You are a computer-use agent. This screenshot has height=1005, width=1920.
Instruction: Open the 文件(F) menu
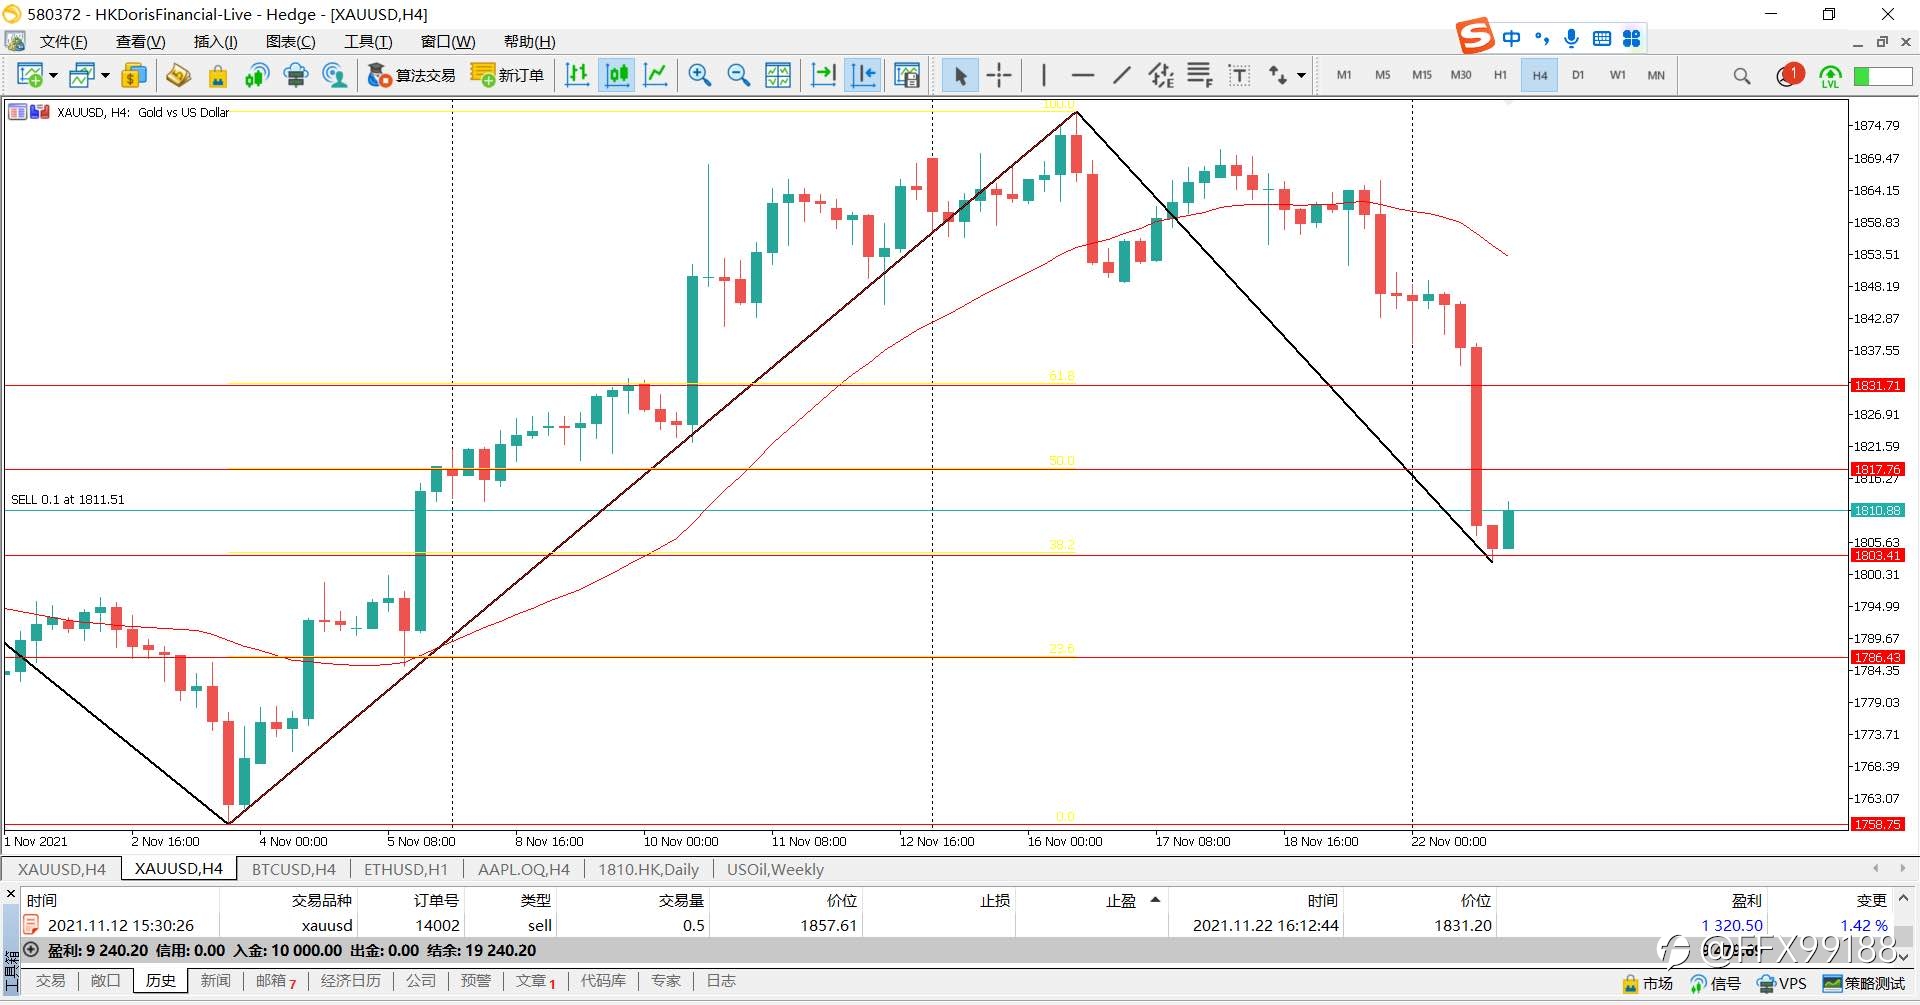coord(64,41)
